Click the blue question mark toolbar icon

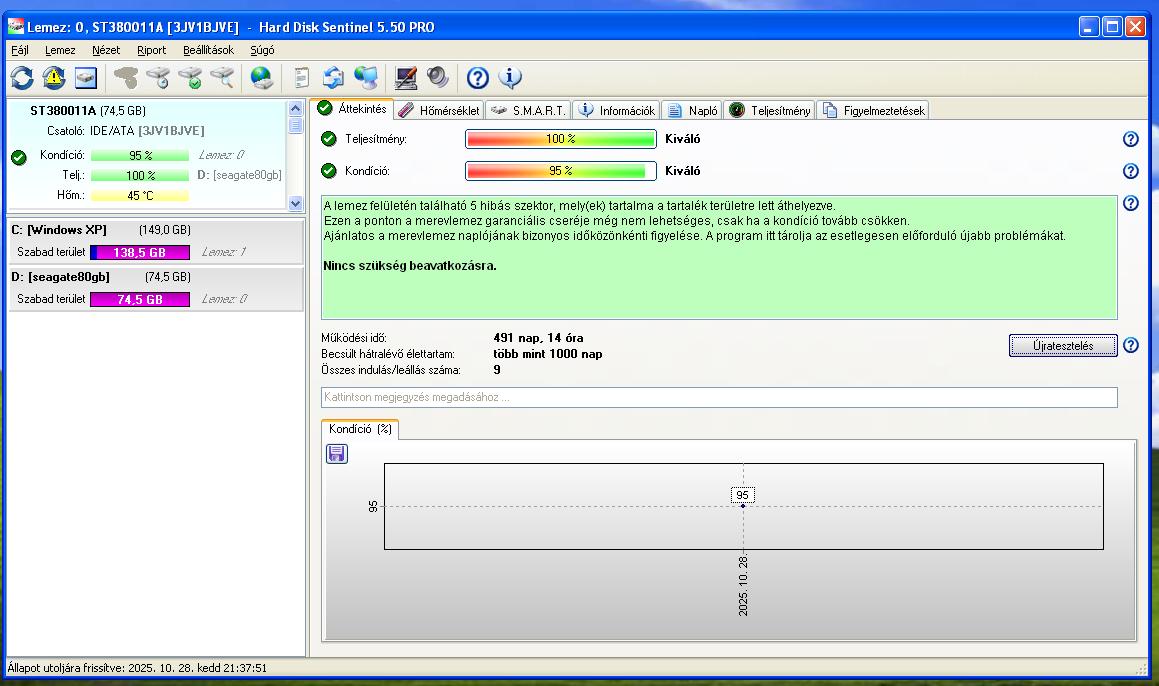[478, 77]
